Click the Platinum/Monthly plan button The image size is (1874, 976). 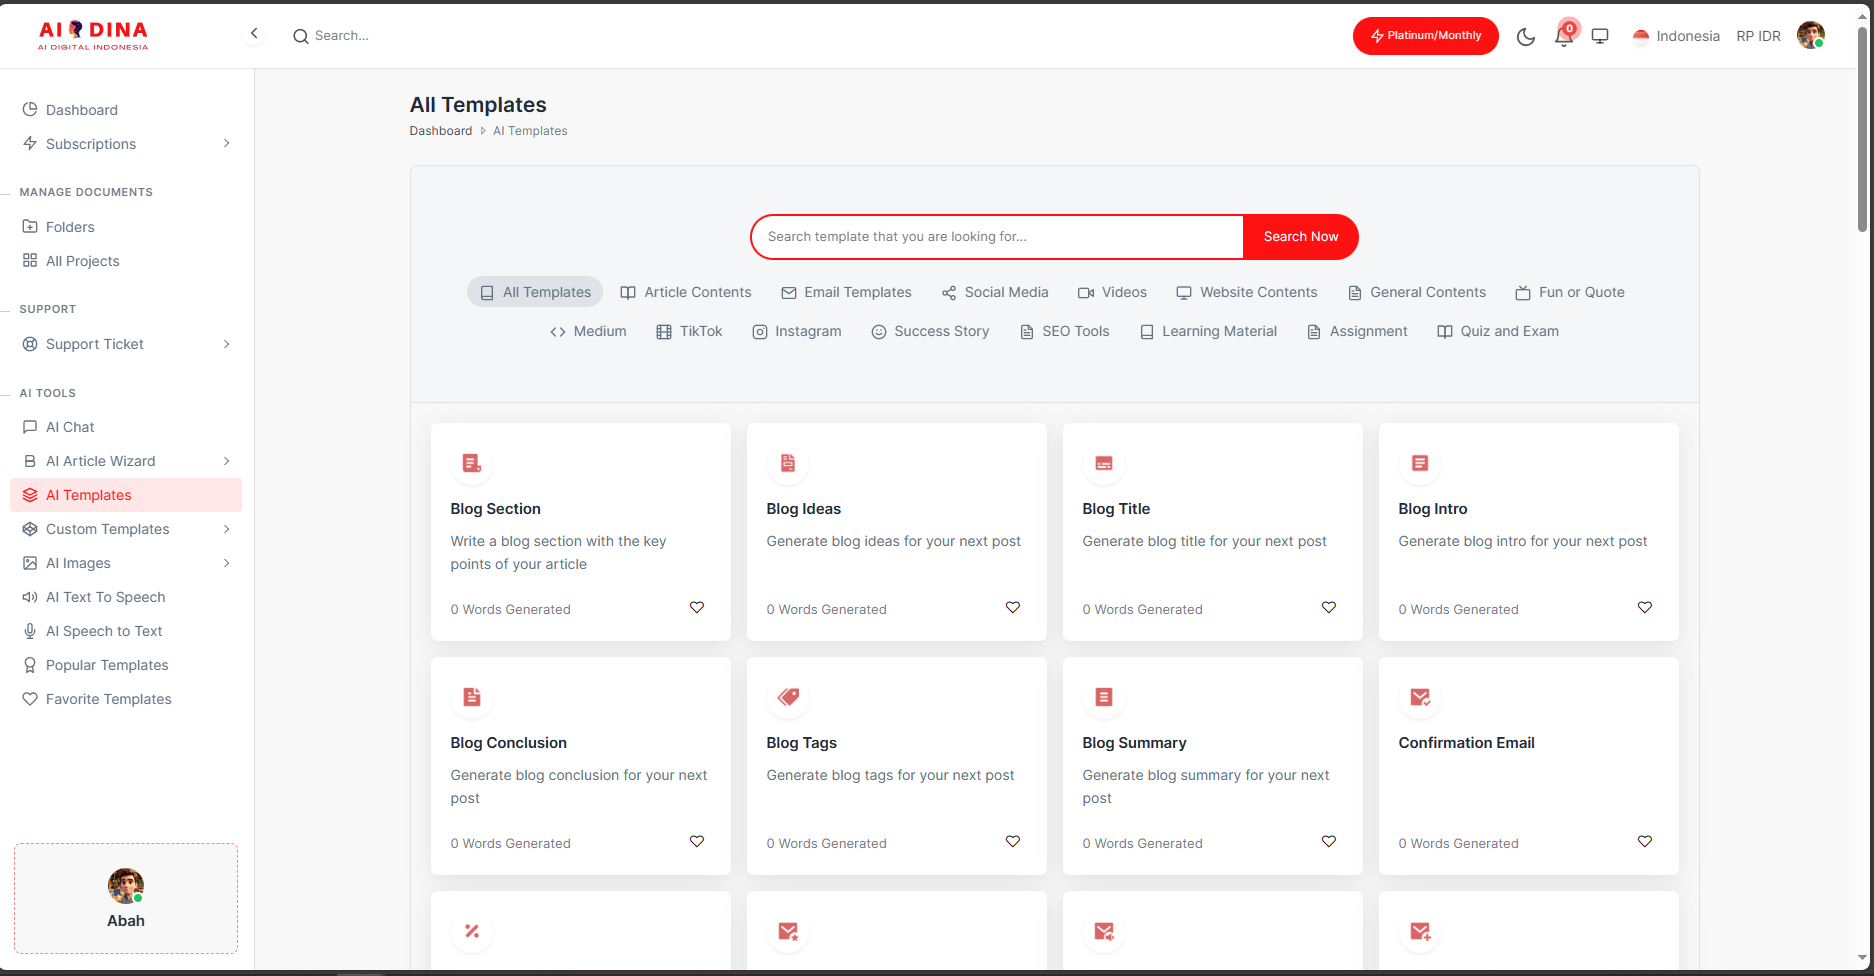click(x=1425, y=36)
